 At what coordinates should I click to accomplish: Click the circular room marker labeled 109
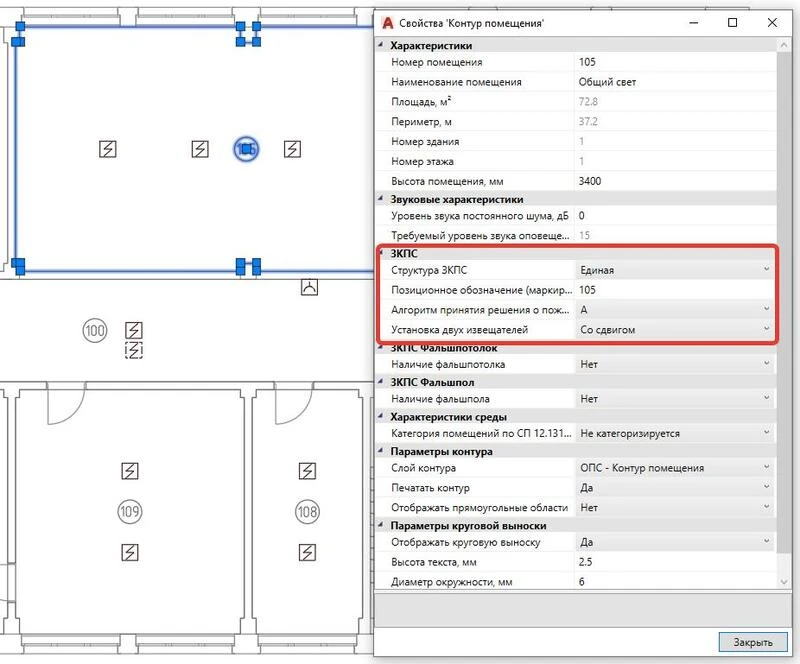click(x=129, y=512)
